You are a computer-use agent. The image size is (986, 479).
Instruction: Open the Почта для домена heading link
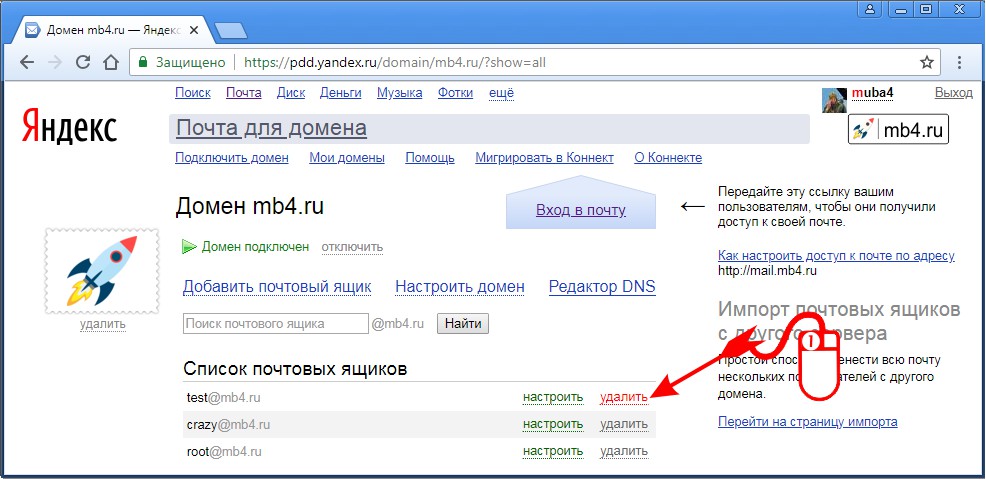click(271, 129)
